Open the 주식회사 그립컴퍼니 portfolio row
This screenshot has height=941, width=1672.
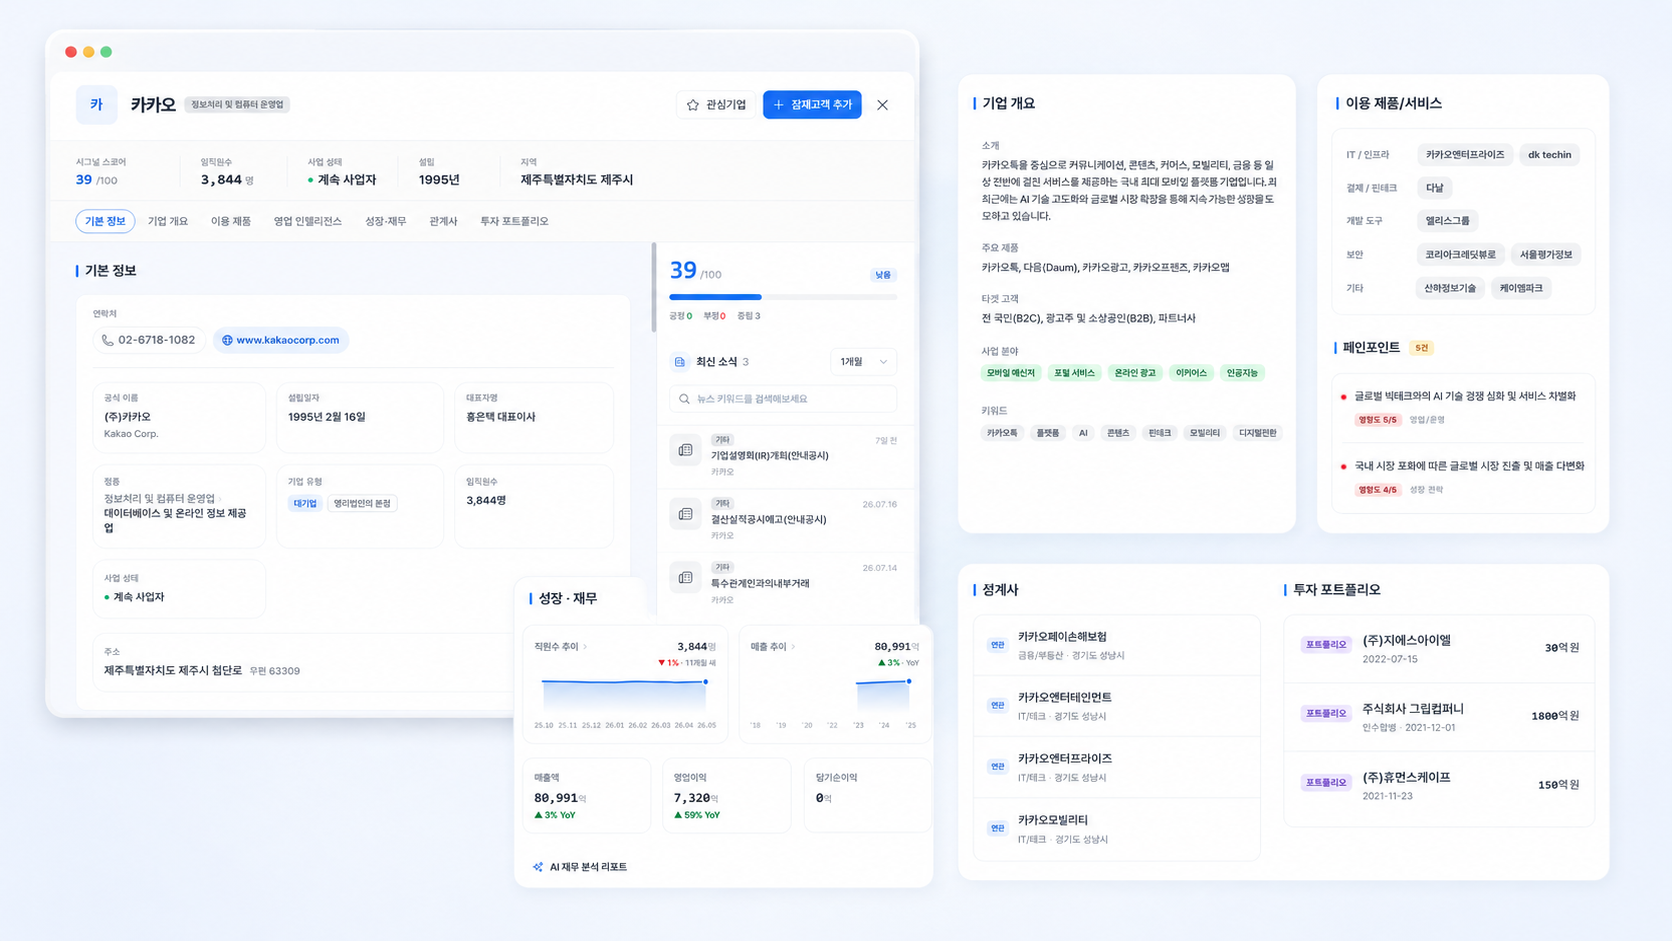coord(1439,716)
